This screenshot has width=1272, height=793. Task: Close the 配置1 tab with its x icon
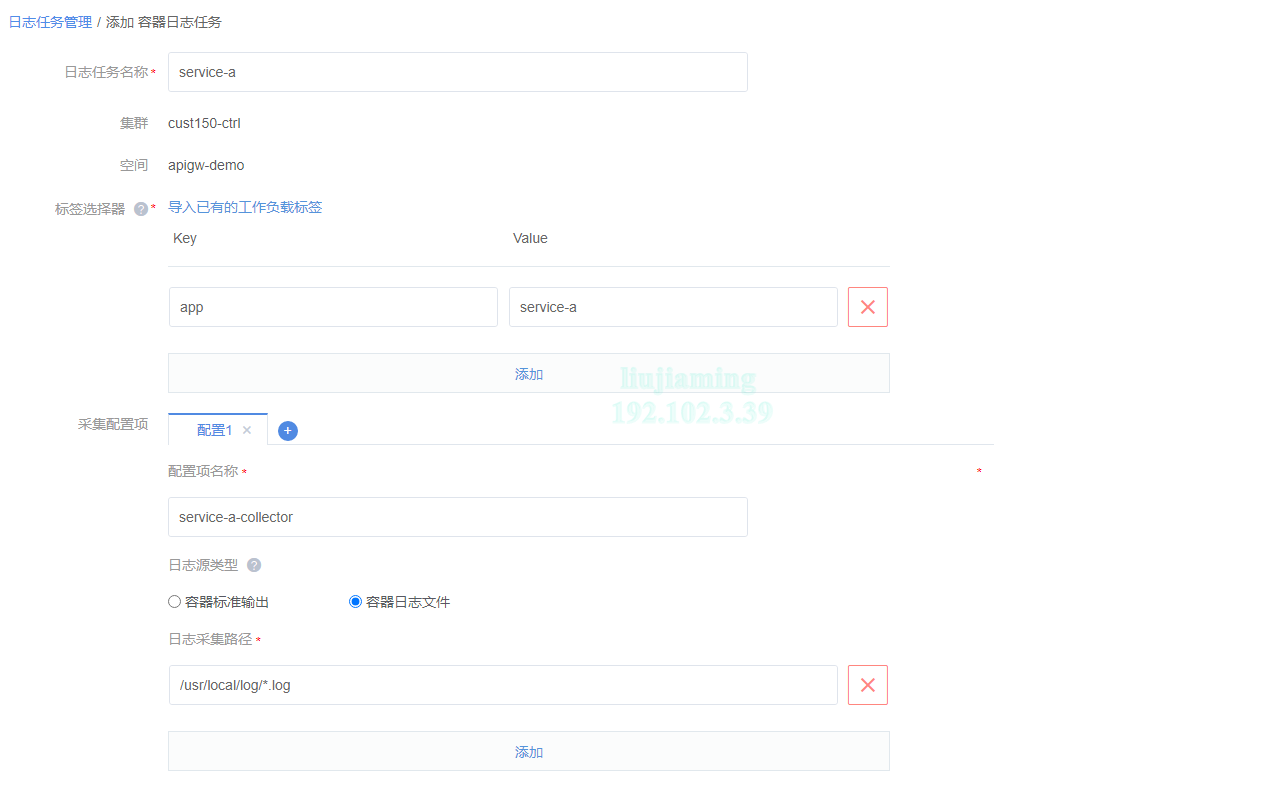pos(247,430)
